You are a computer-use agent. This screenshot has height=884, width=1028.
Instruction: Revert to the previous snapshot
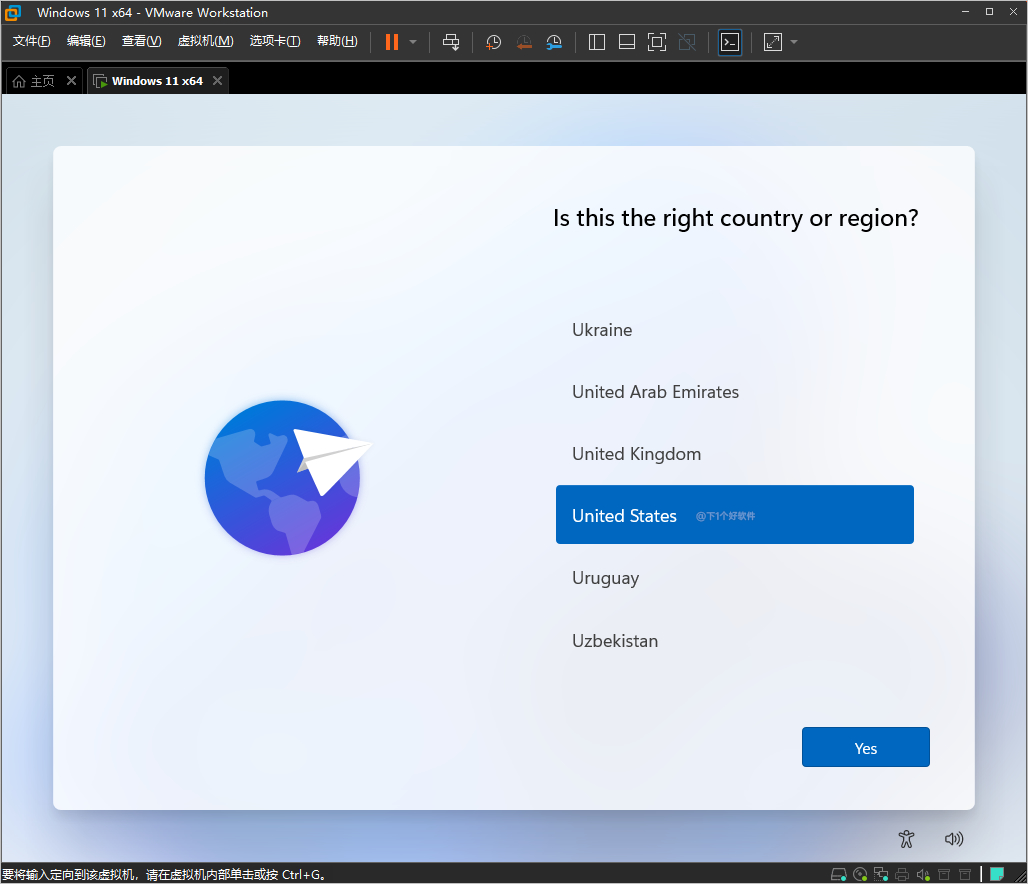(x=524, y=42)
